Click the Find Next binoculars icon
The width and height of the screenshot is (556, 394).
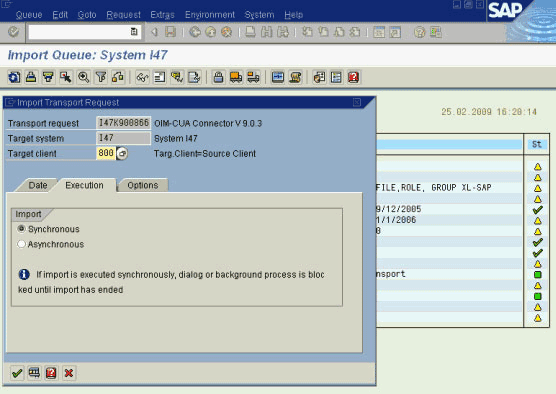(x=283, y=32)
